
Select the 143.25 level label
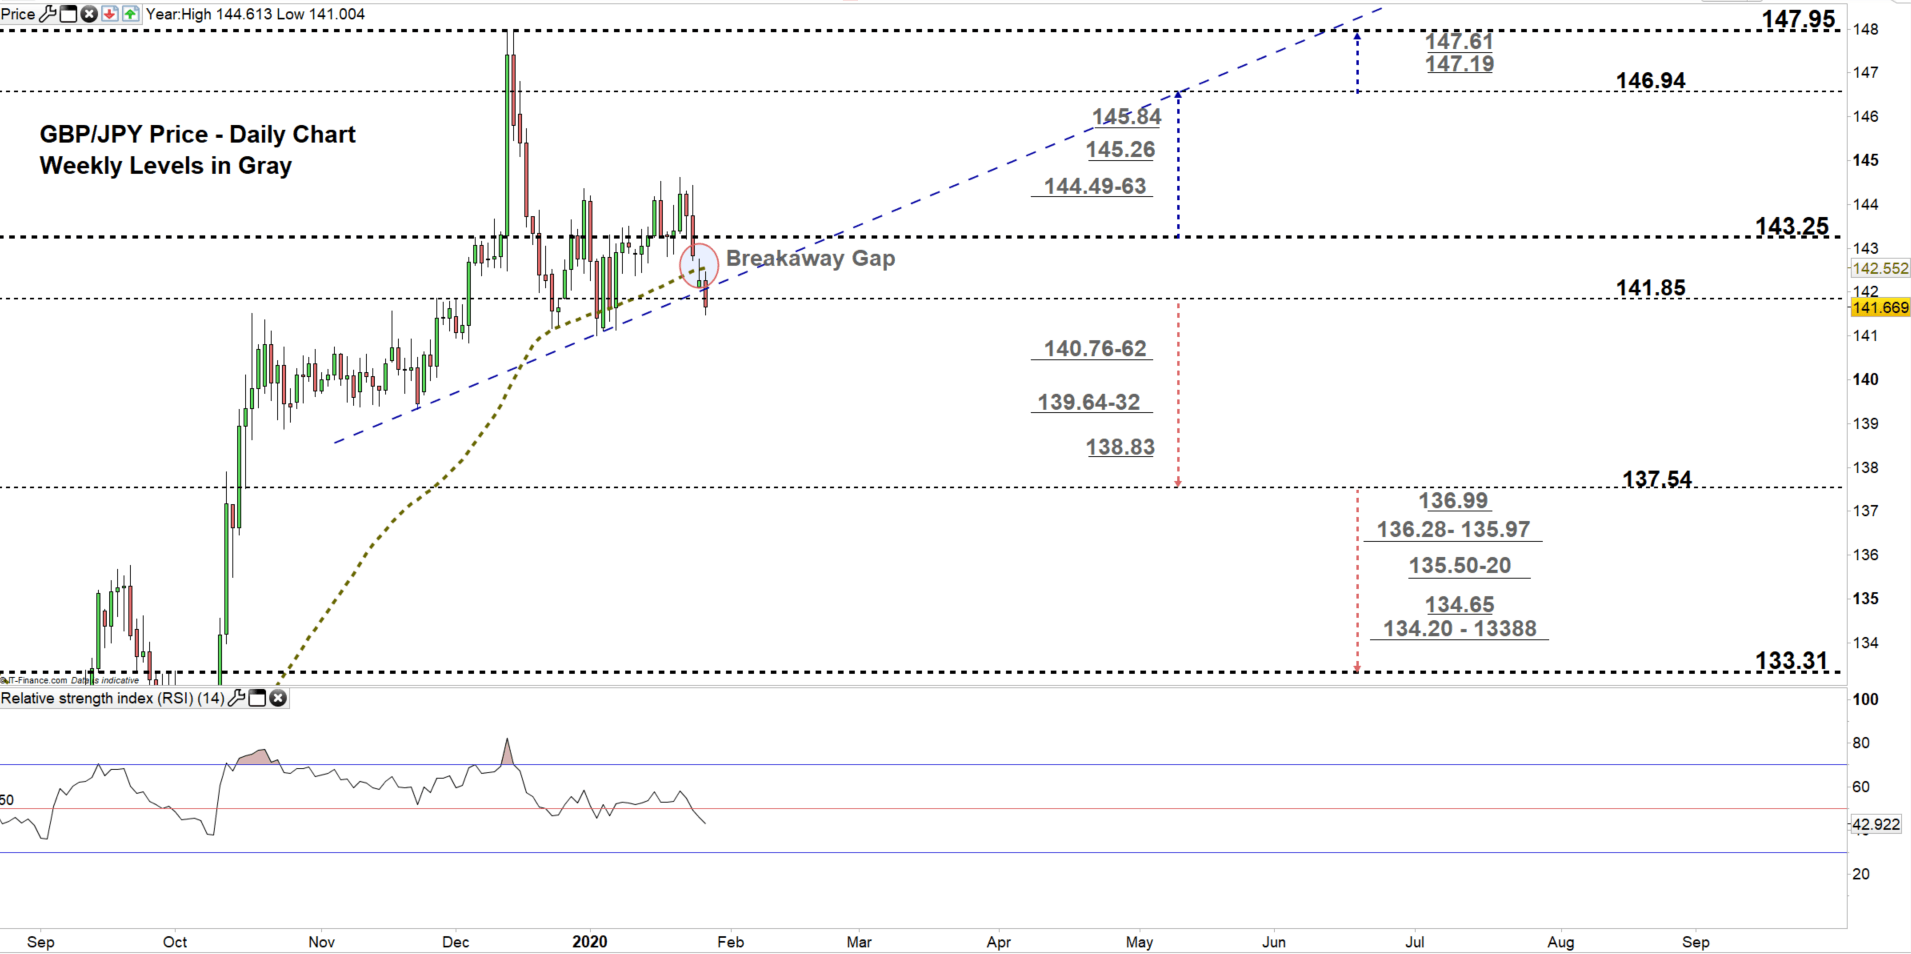[1792, 226]
